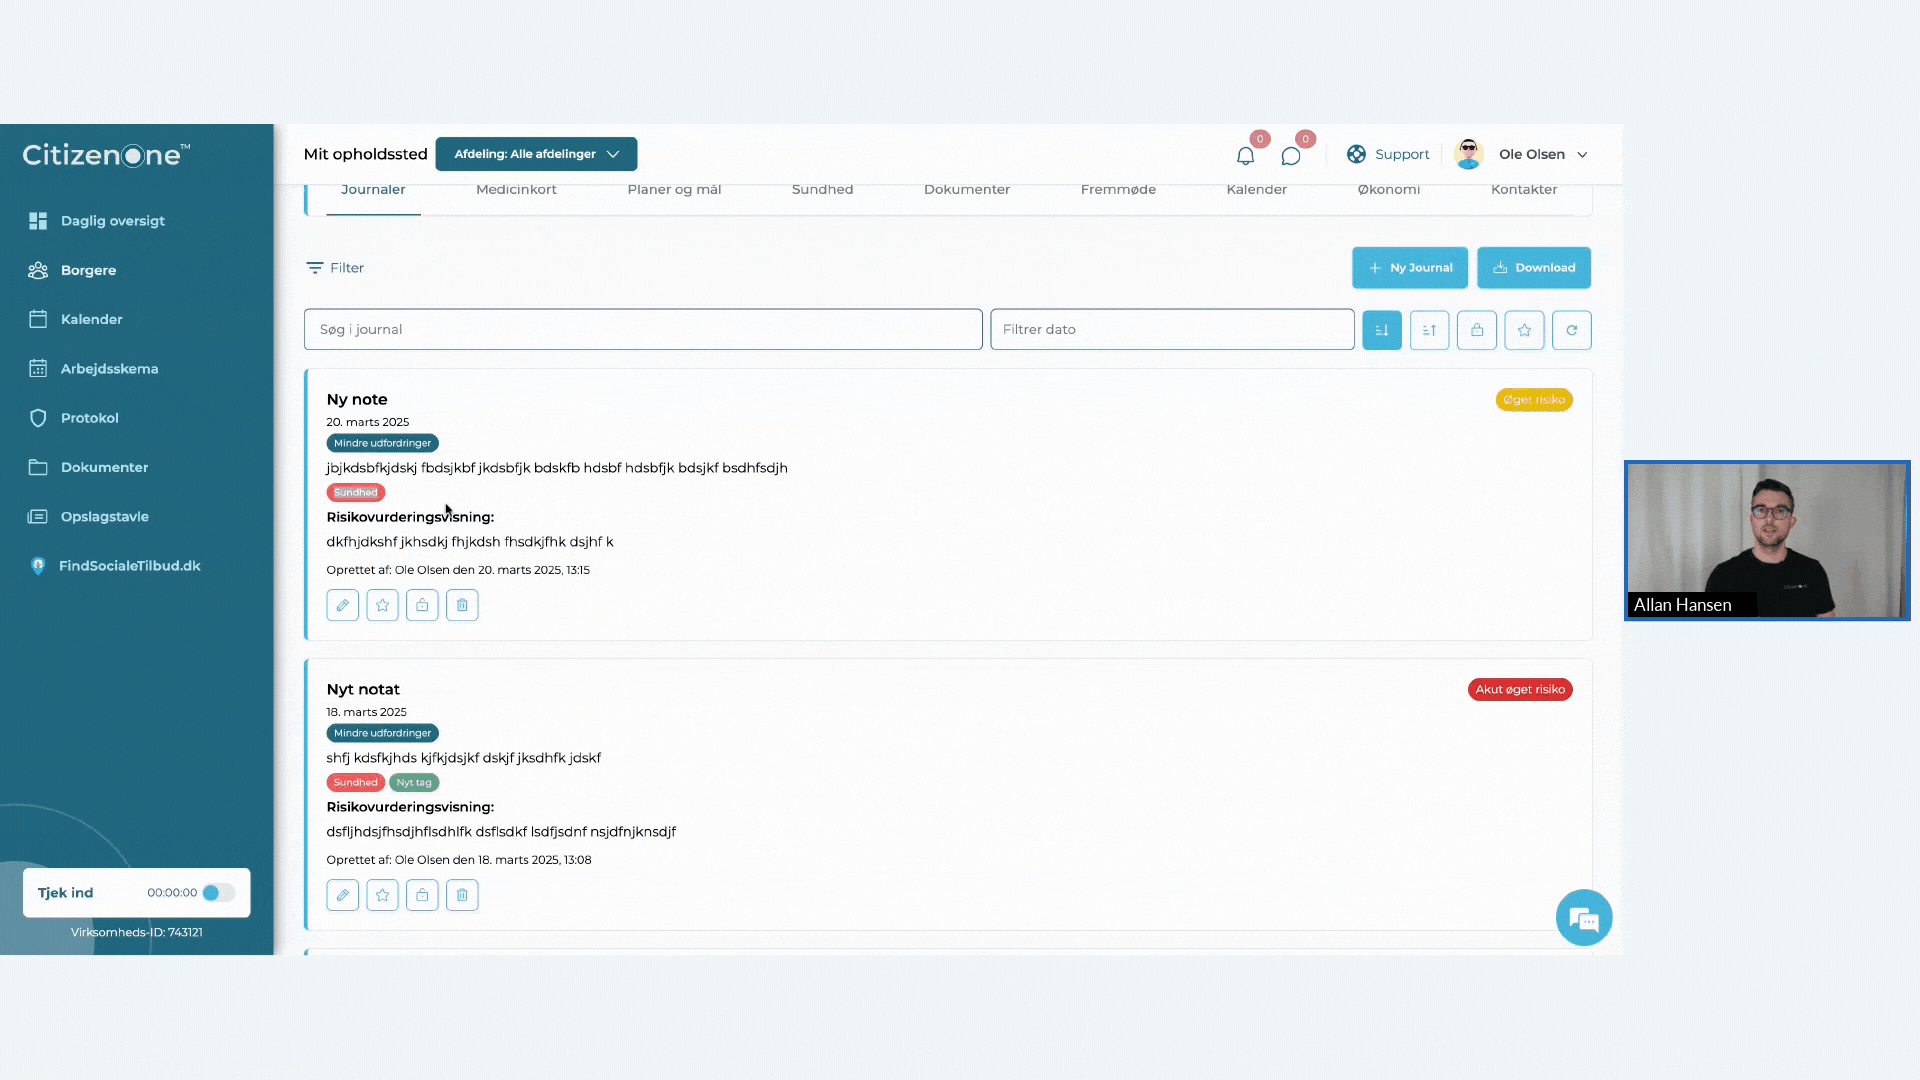The width and height of the screenshot is (1920, 1080).
Task: Sort journals ascending
Action: tap(1429, 330)
